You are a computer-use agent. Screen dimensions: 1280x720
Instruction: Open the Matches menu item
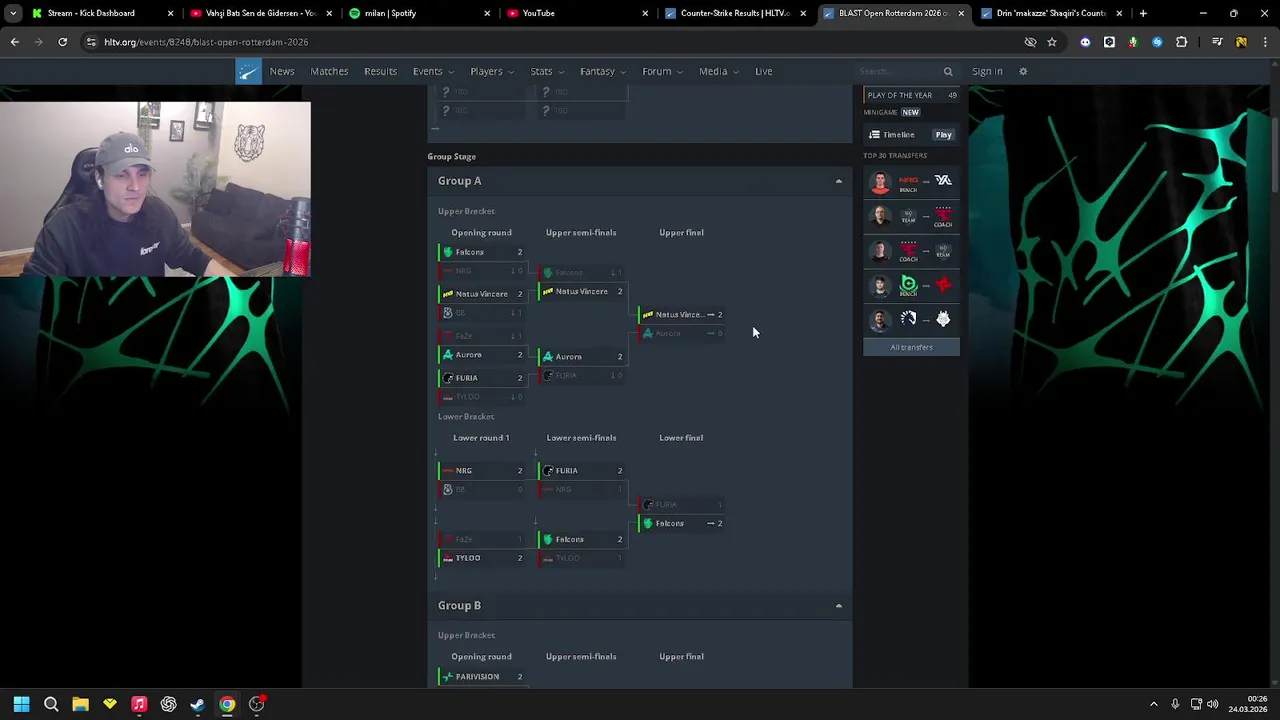[329, 71]
